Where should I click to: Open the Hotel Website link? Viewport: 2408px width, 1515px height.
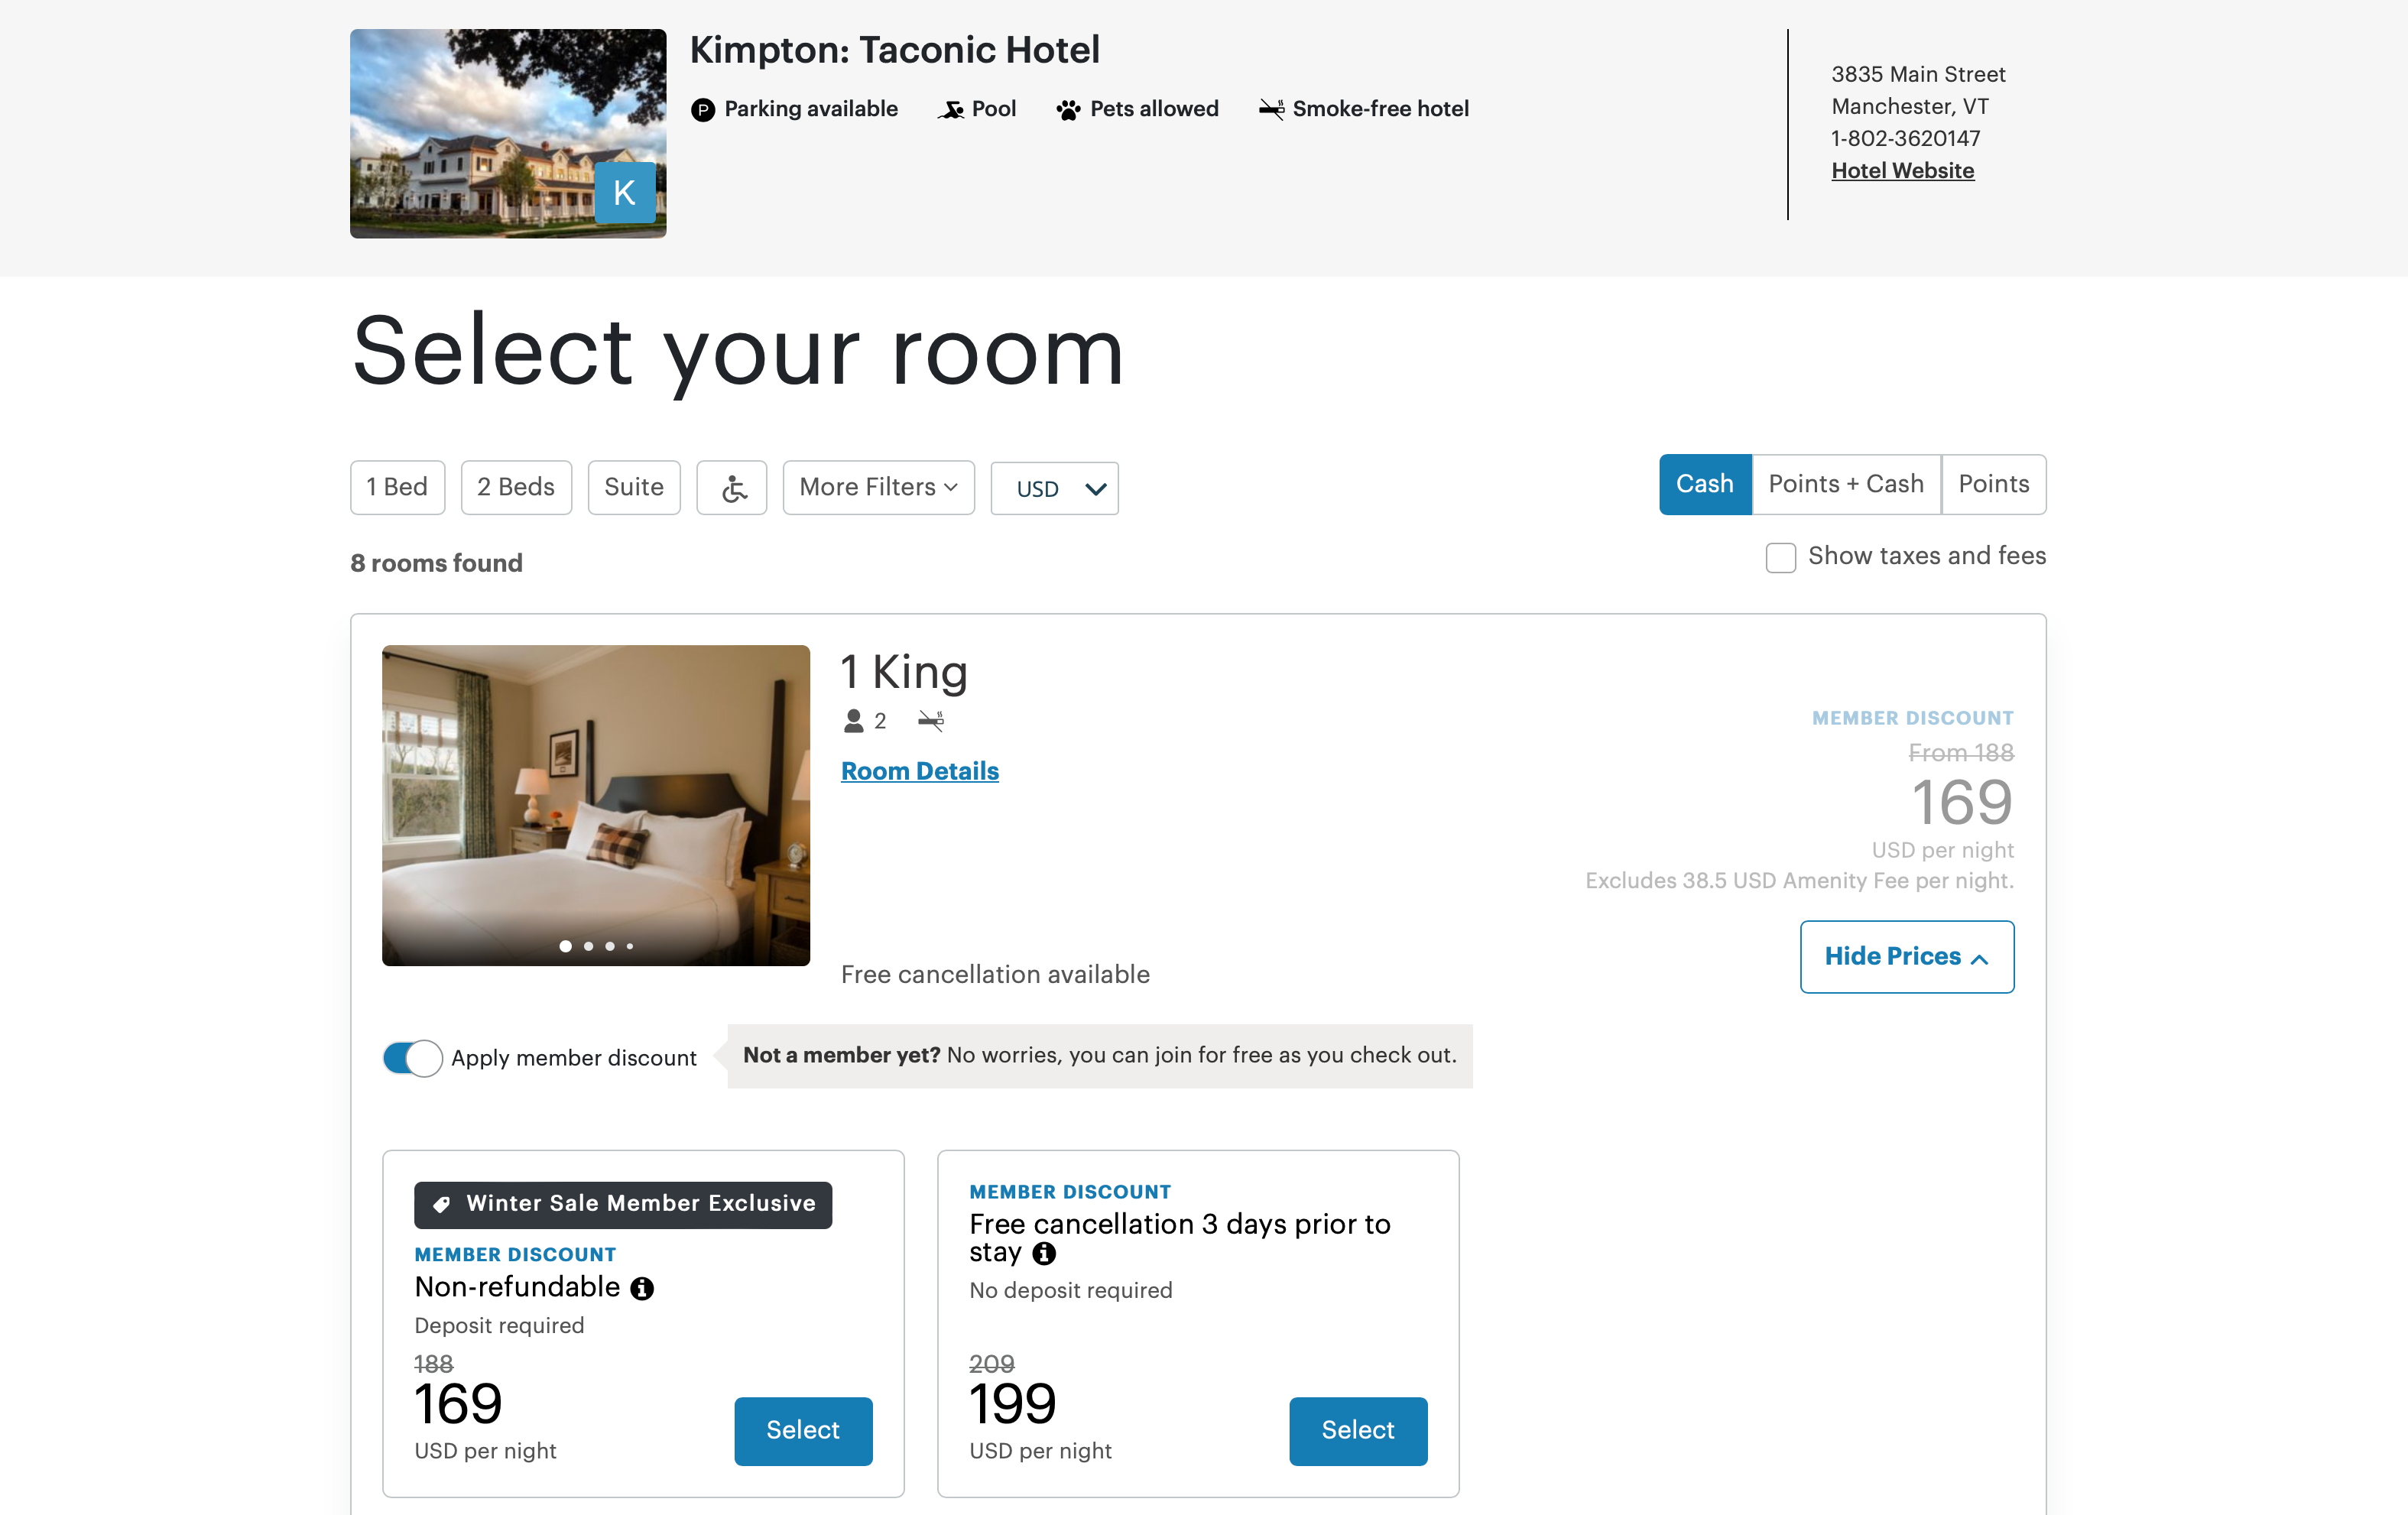(x=1902, y=171)
